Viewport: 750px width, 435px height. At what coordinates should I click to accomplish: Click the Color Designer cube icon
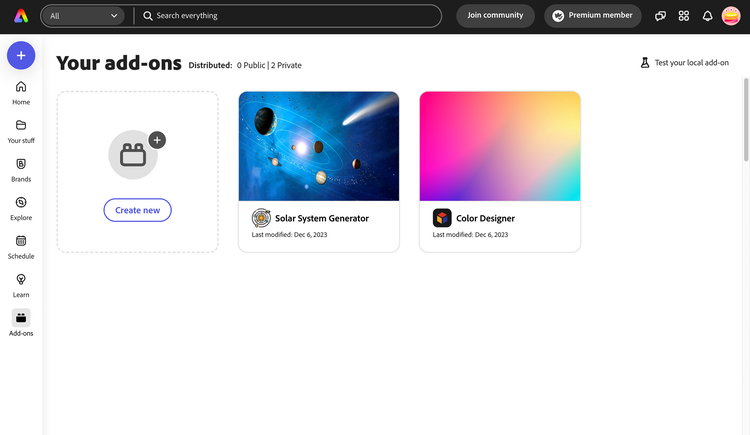pos(442,218)
